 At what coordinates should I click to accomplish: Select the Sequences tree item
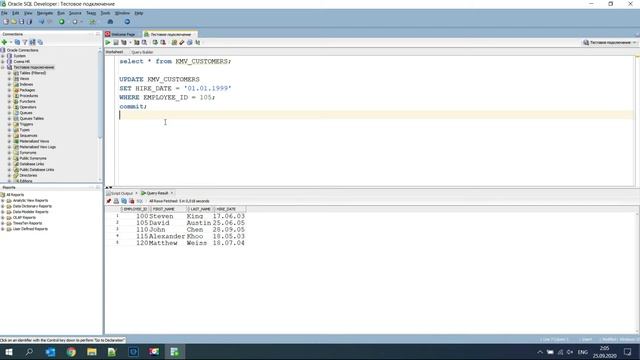[28, 136]
